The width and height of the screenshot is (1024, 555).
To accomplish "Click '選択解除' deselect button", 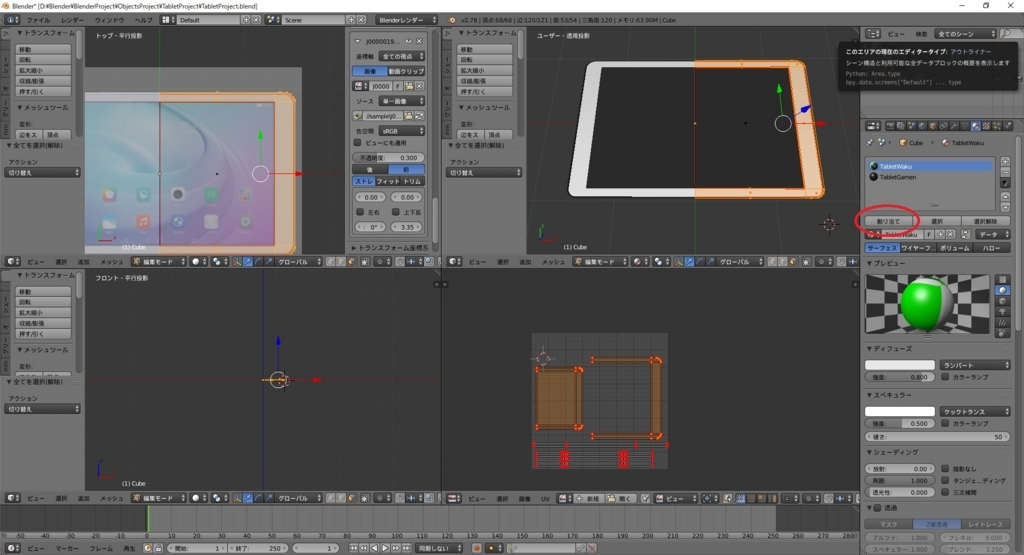I will (986, 221).
